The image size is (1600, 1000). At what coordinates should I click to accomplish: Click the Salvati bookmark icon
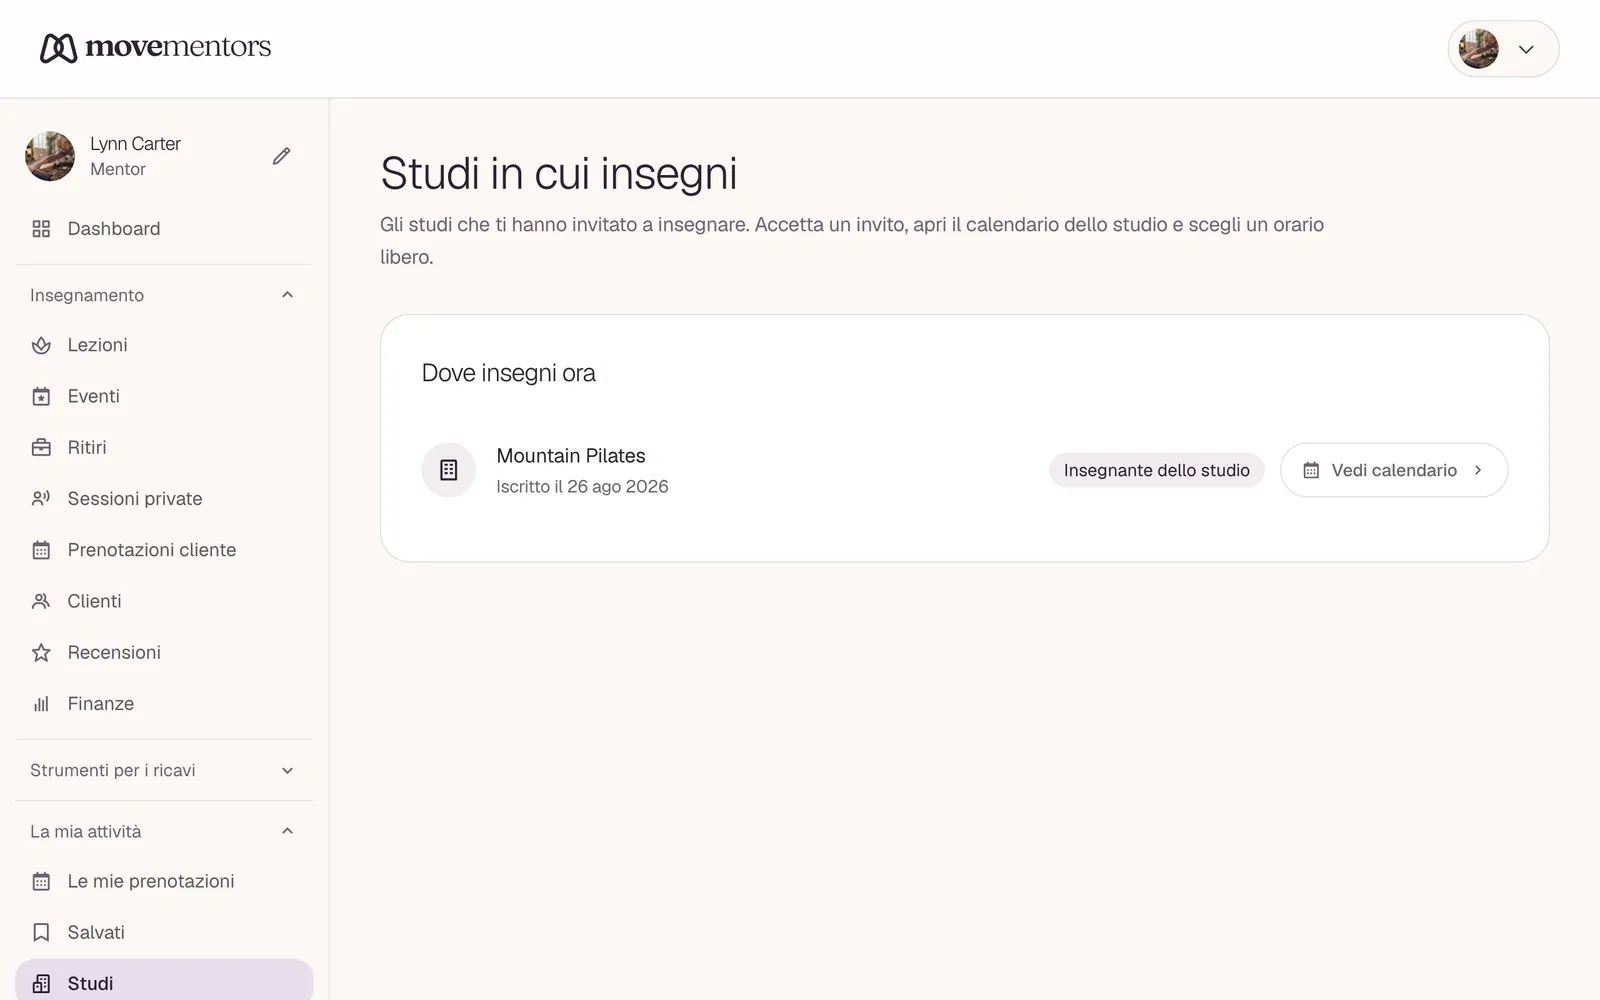coord(41,933)
